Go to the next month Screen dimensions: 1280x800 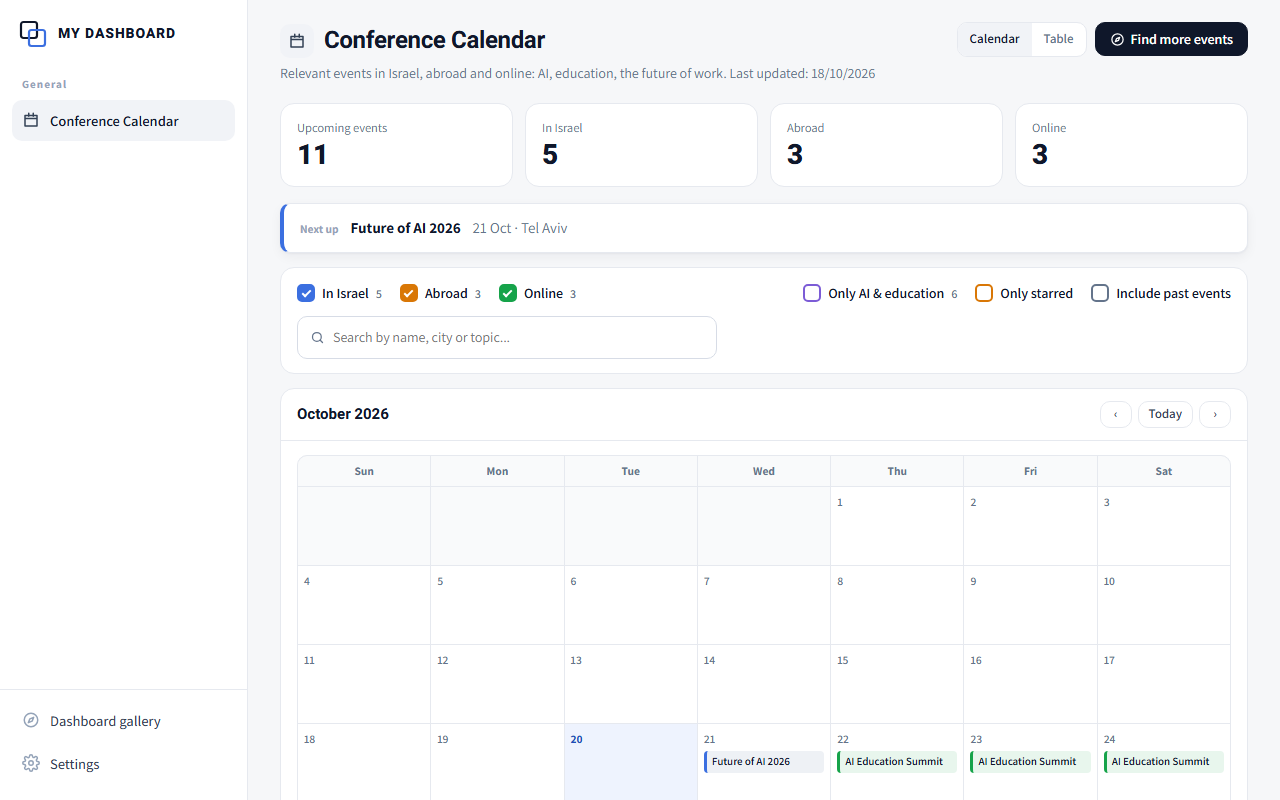pos(1215,414)
